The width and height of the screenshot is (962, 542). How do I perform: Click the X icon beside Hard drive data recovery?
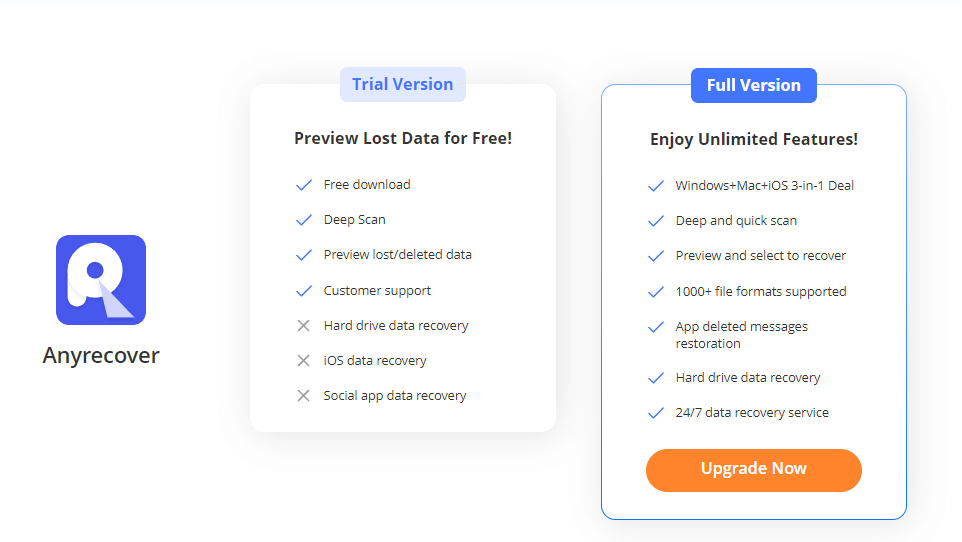coord(303,325)
